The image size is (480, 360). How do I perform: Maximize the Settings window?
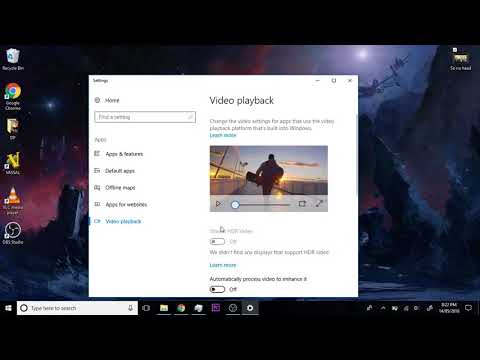click(334, 81)
